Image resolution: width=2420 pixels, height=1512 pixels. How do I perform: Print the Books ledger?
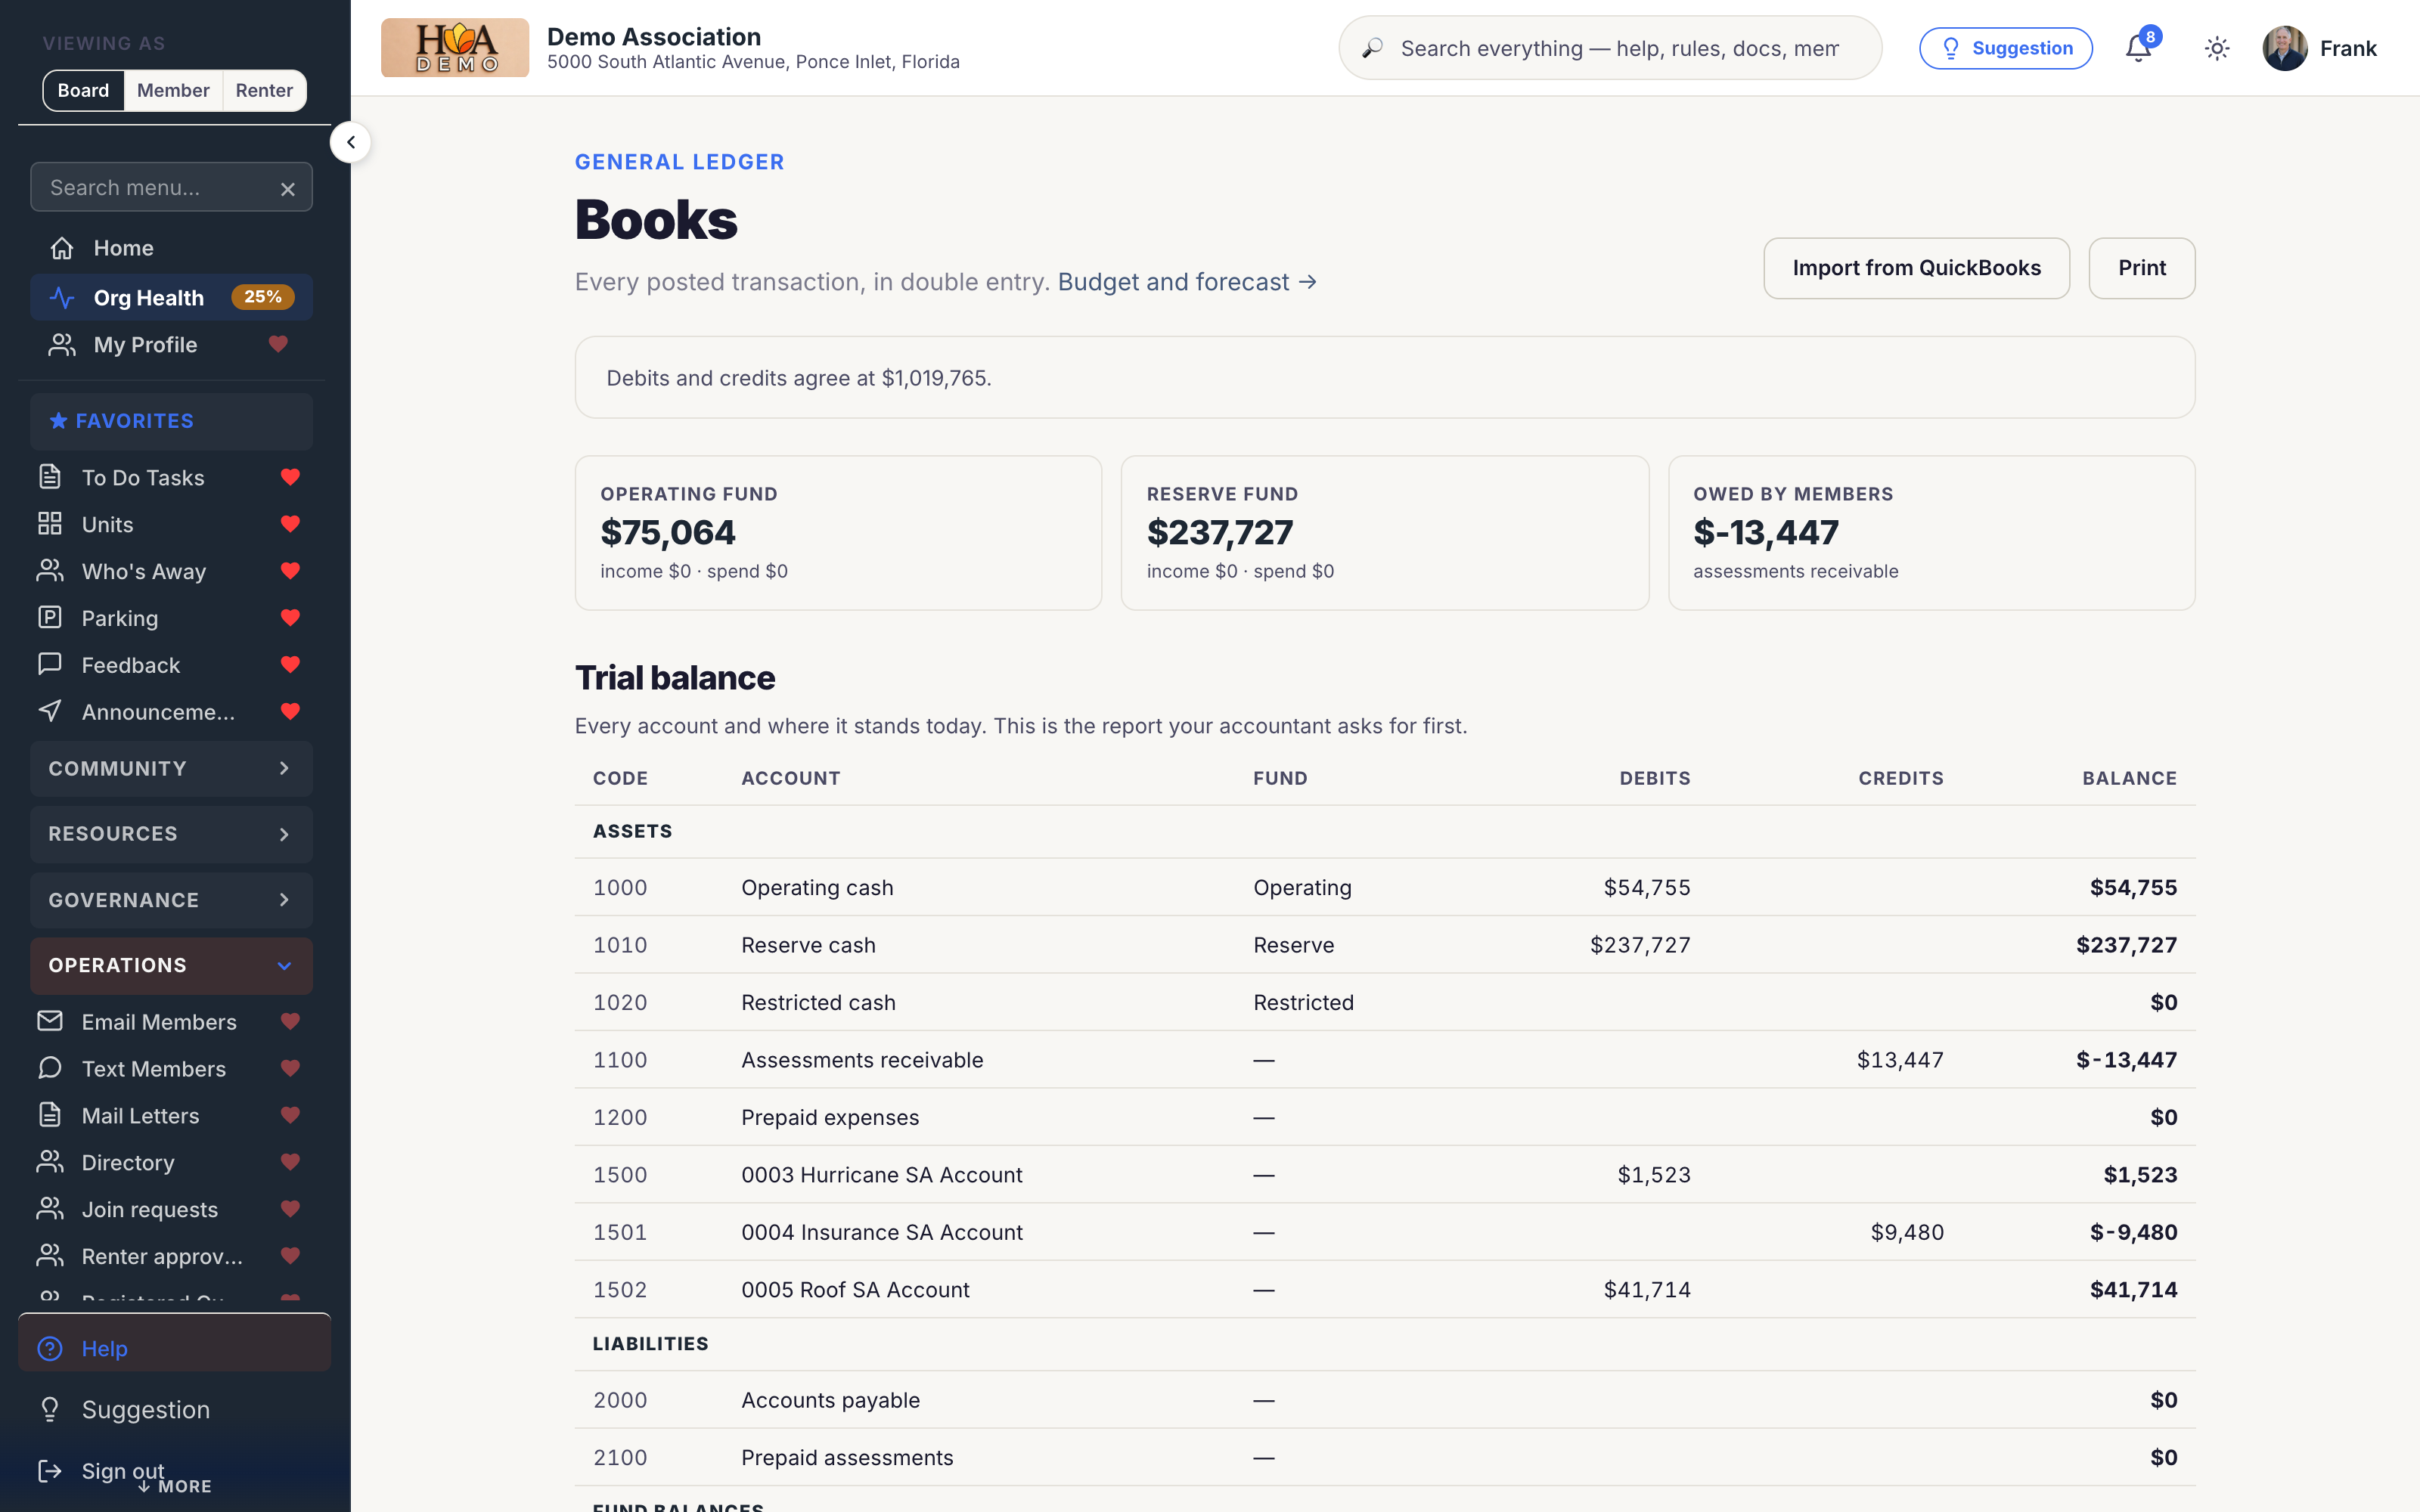(x=2141, y=268)
